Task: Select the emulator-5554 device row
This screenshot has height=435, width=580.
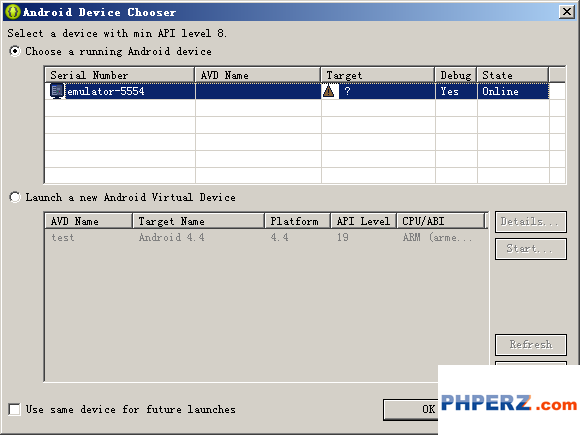Action: click(297, 91)
